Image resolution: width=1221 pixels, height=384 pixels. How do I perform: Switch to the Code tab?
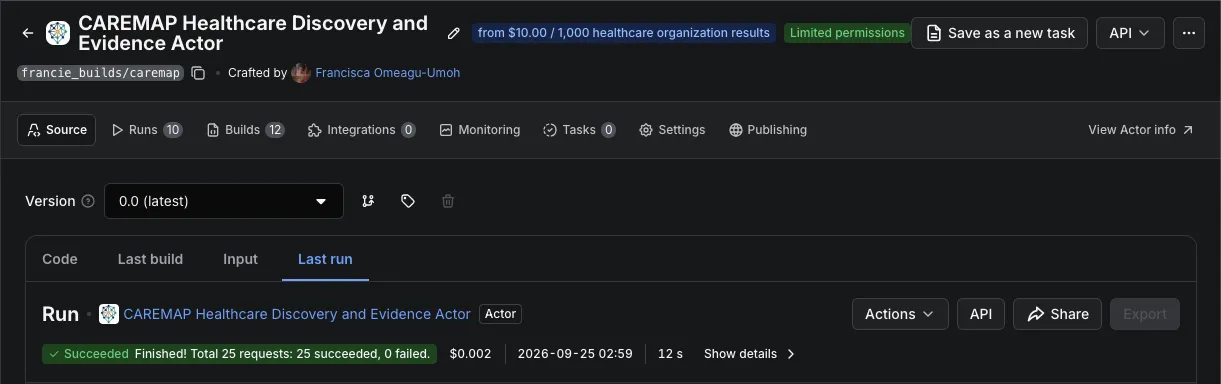tap(60, 259)
